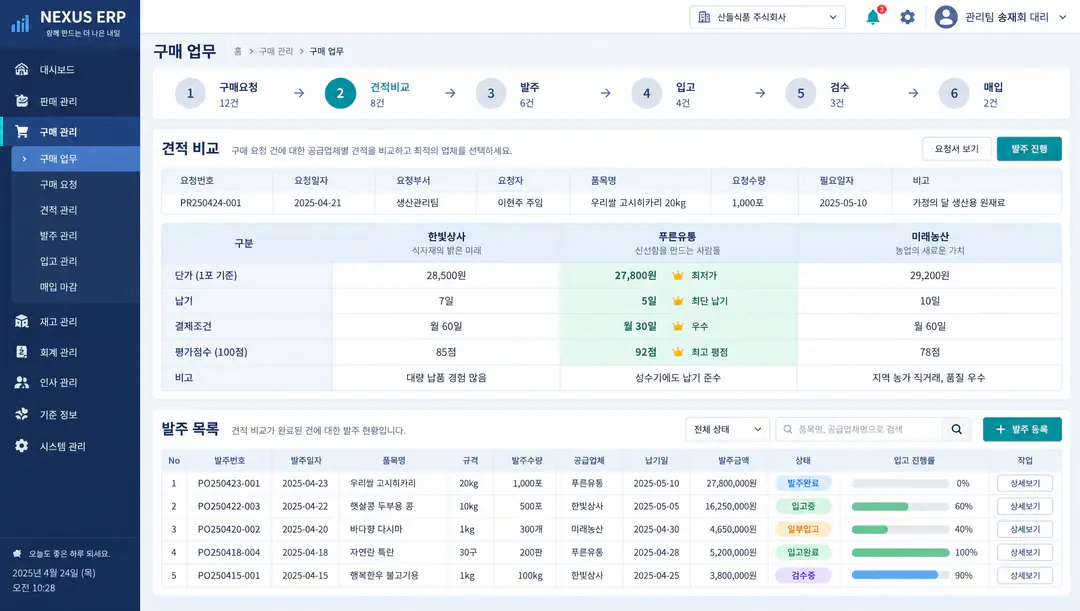The height and width of the screenshot is (611, 1080).
Task: Click the 우수 crown icon
Action: (678, 327)
